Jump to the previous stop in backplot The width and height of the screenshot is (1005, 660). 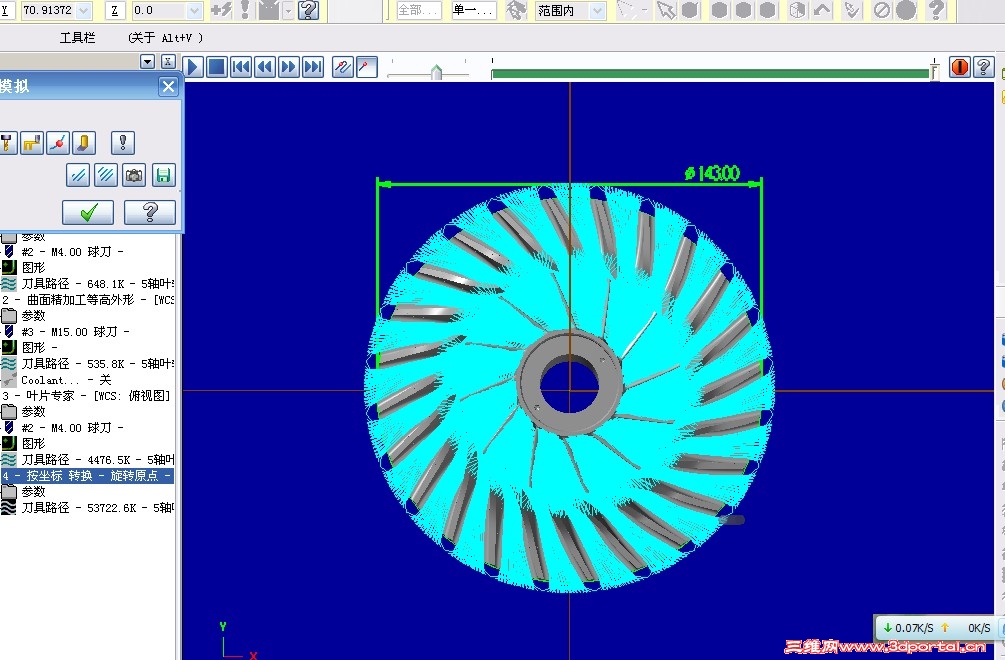[x=241, y=67]
